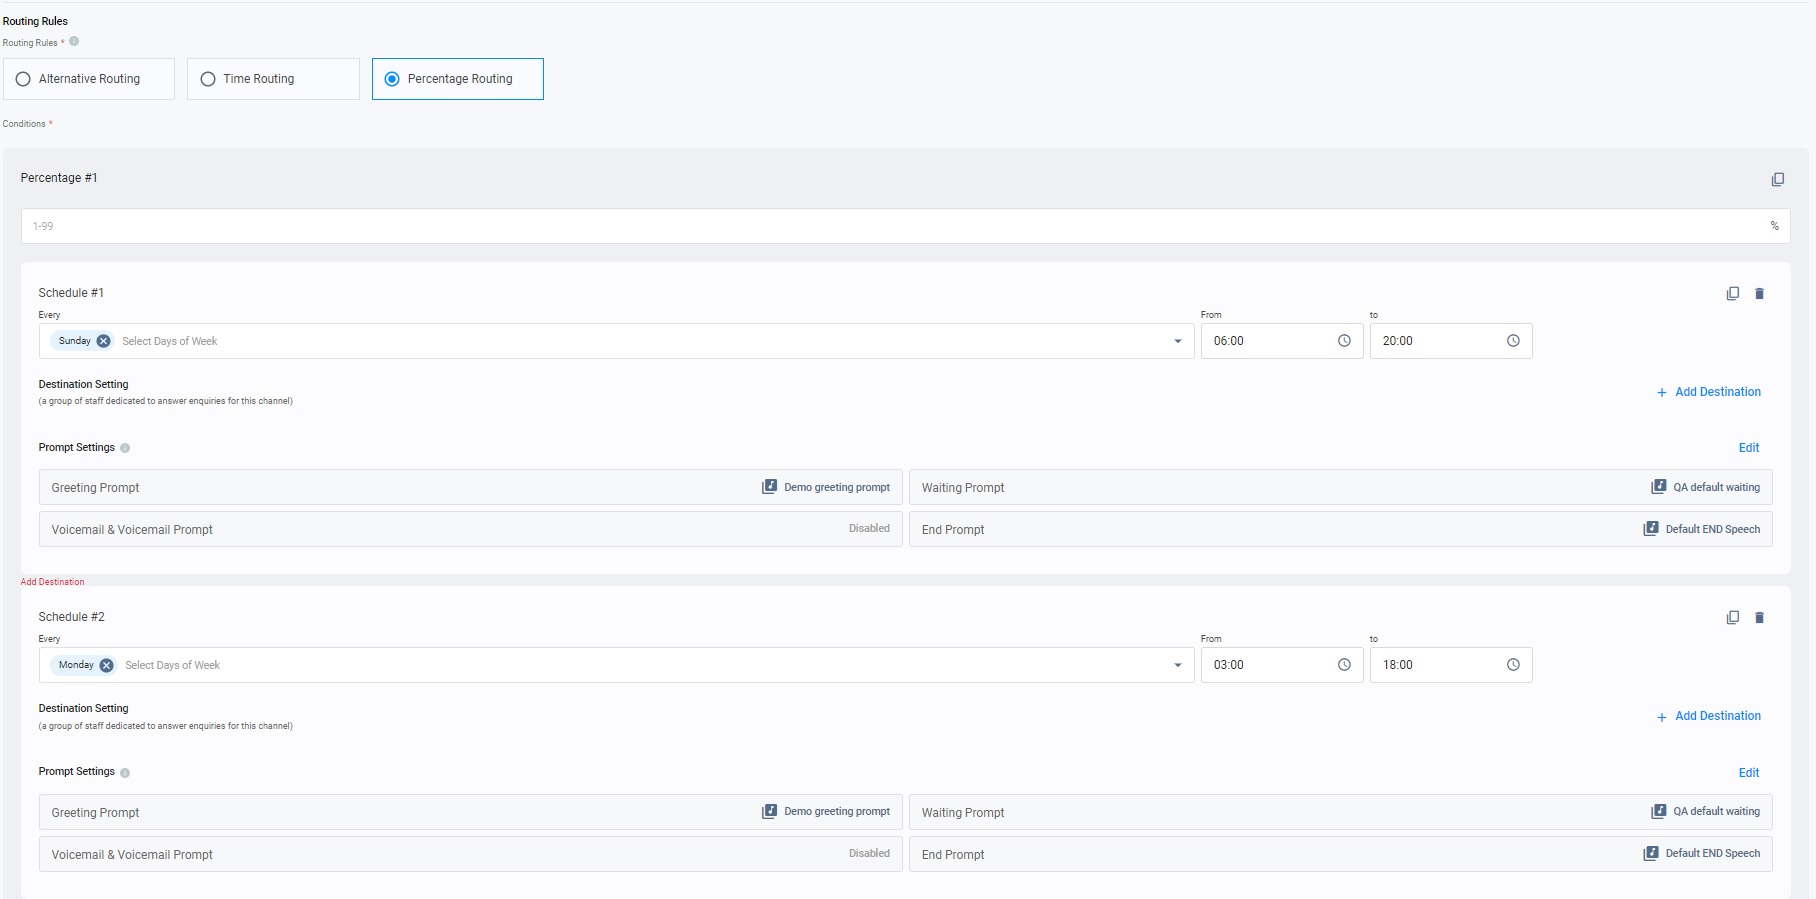Open the clock picker for 18:00 end time
The width and height of the screenshot is (1816, 899).
point(1513,665)
